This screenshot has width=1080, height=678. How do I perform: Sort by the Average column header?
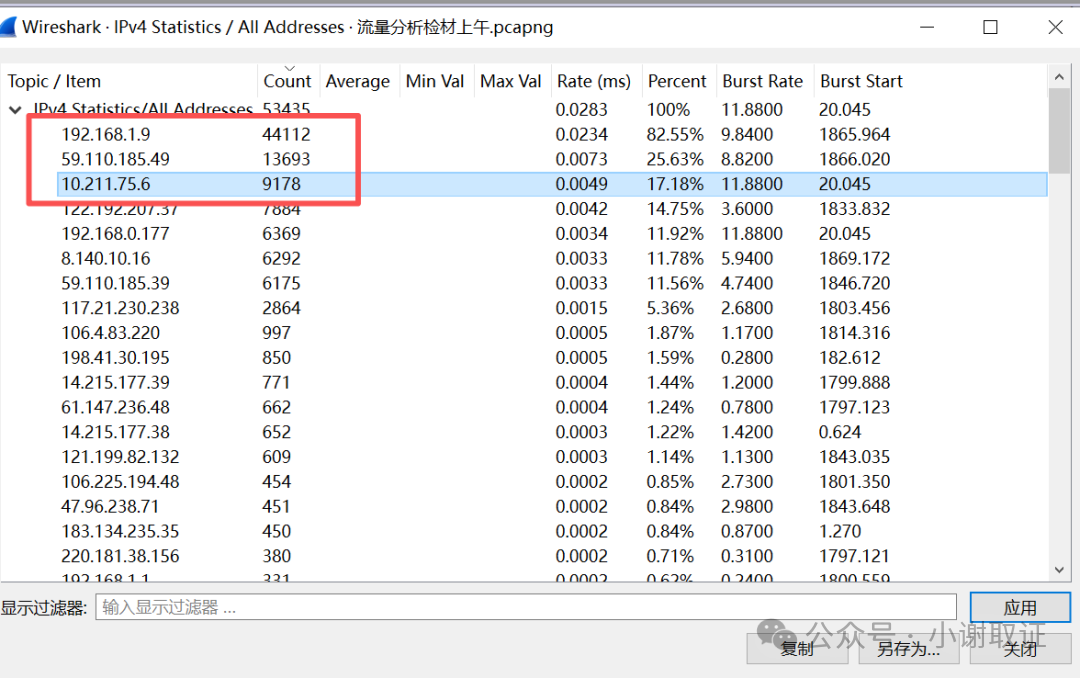358,81
